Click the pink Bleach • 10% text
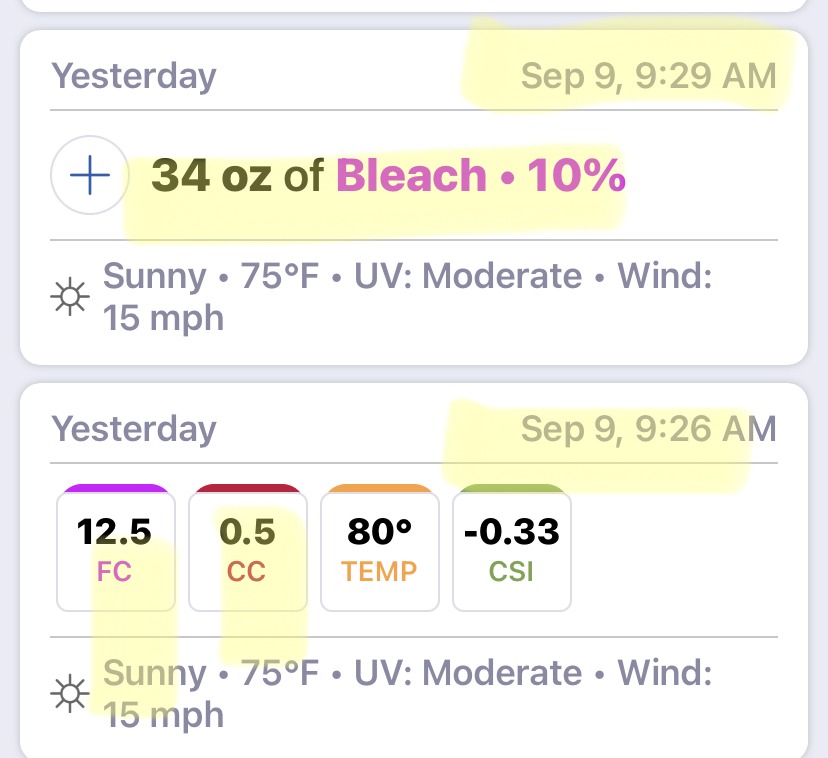828x758 pixels. tap(481, 175)
